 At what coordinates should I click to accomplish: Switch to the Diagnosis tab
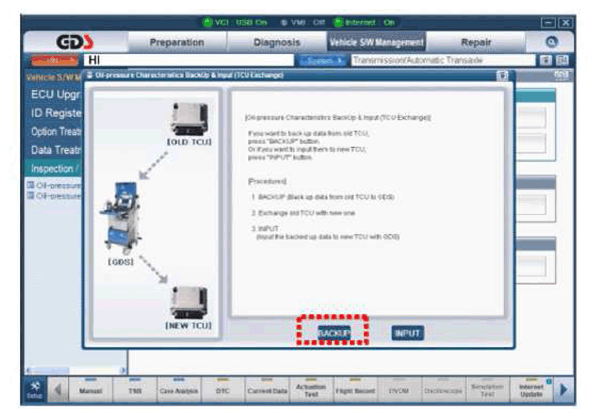click(x=277, y=42)
